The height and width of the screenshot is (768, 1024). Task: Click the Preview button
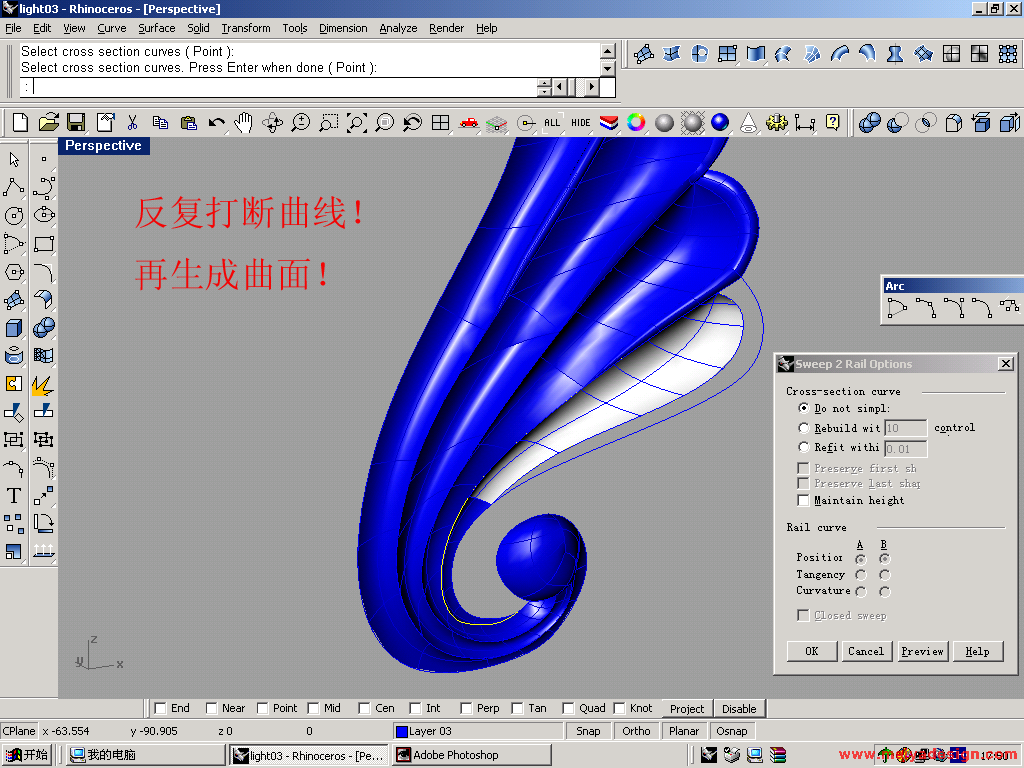pos(922,651)
